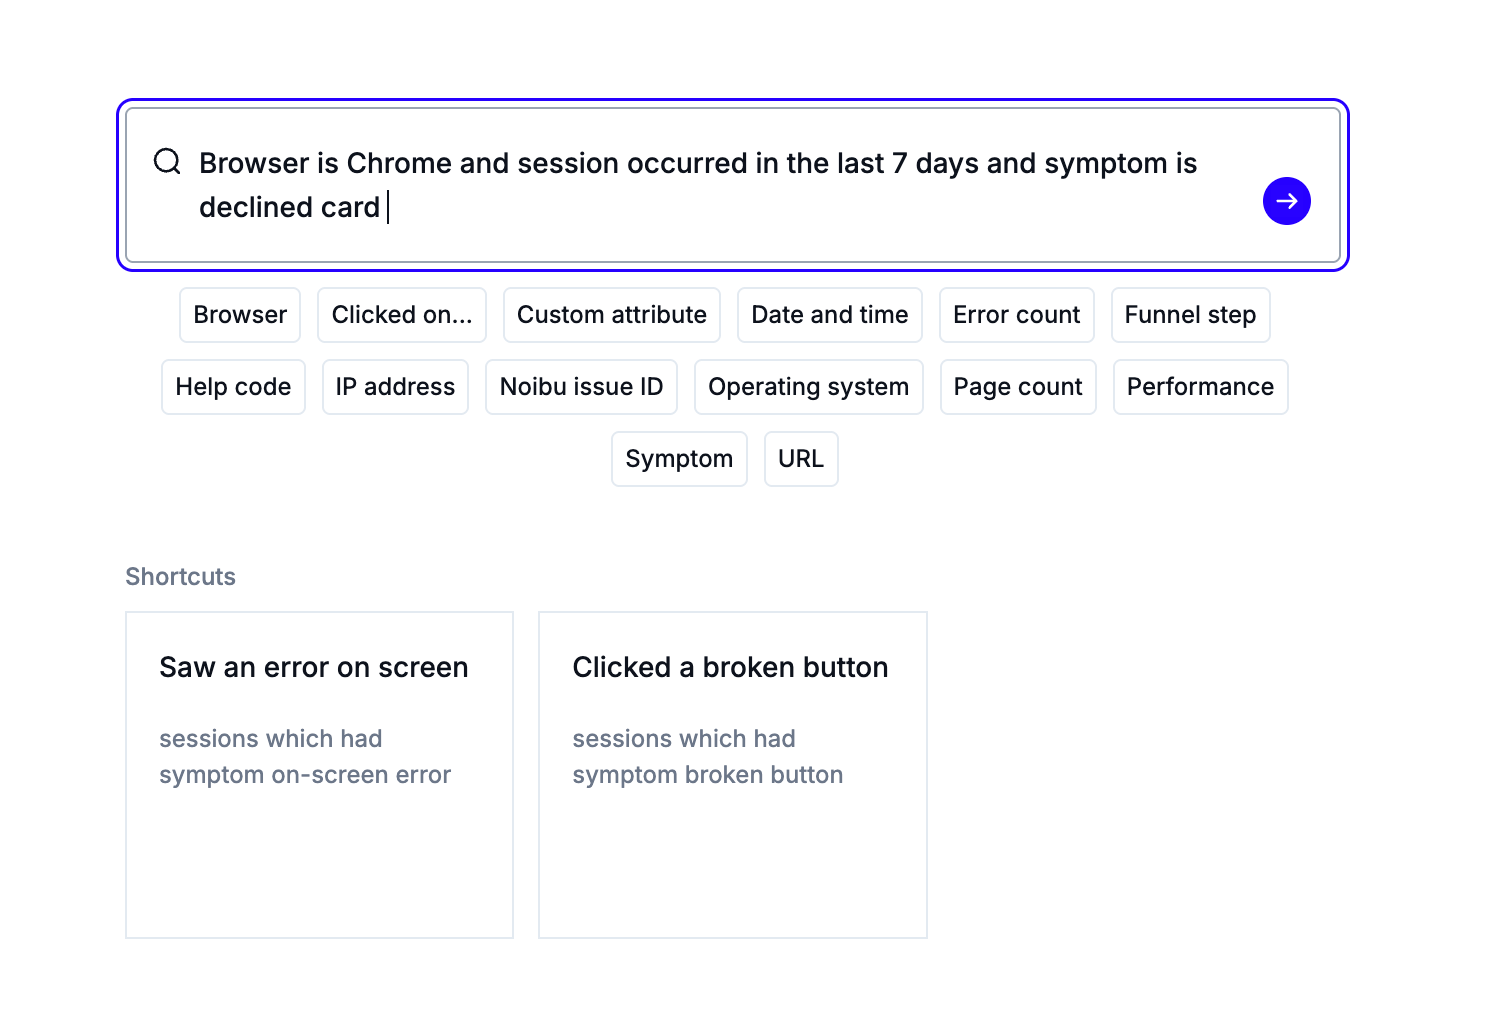The height and width of the screenshot is (1016, 1506).
Task: Choose the Custom attribute filter
Action: (x=612, y=315)
